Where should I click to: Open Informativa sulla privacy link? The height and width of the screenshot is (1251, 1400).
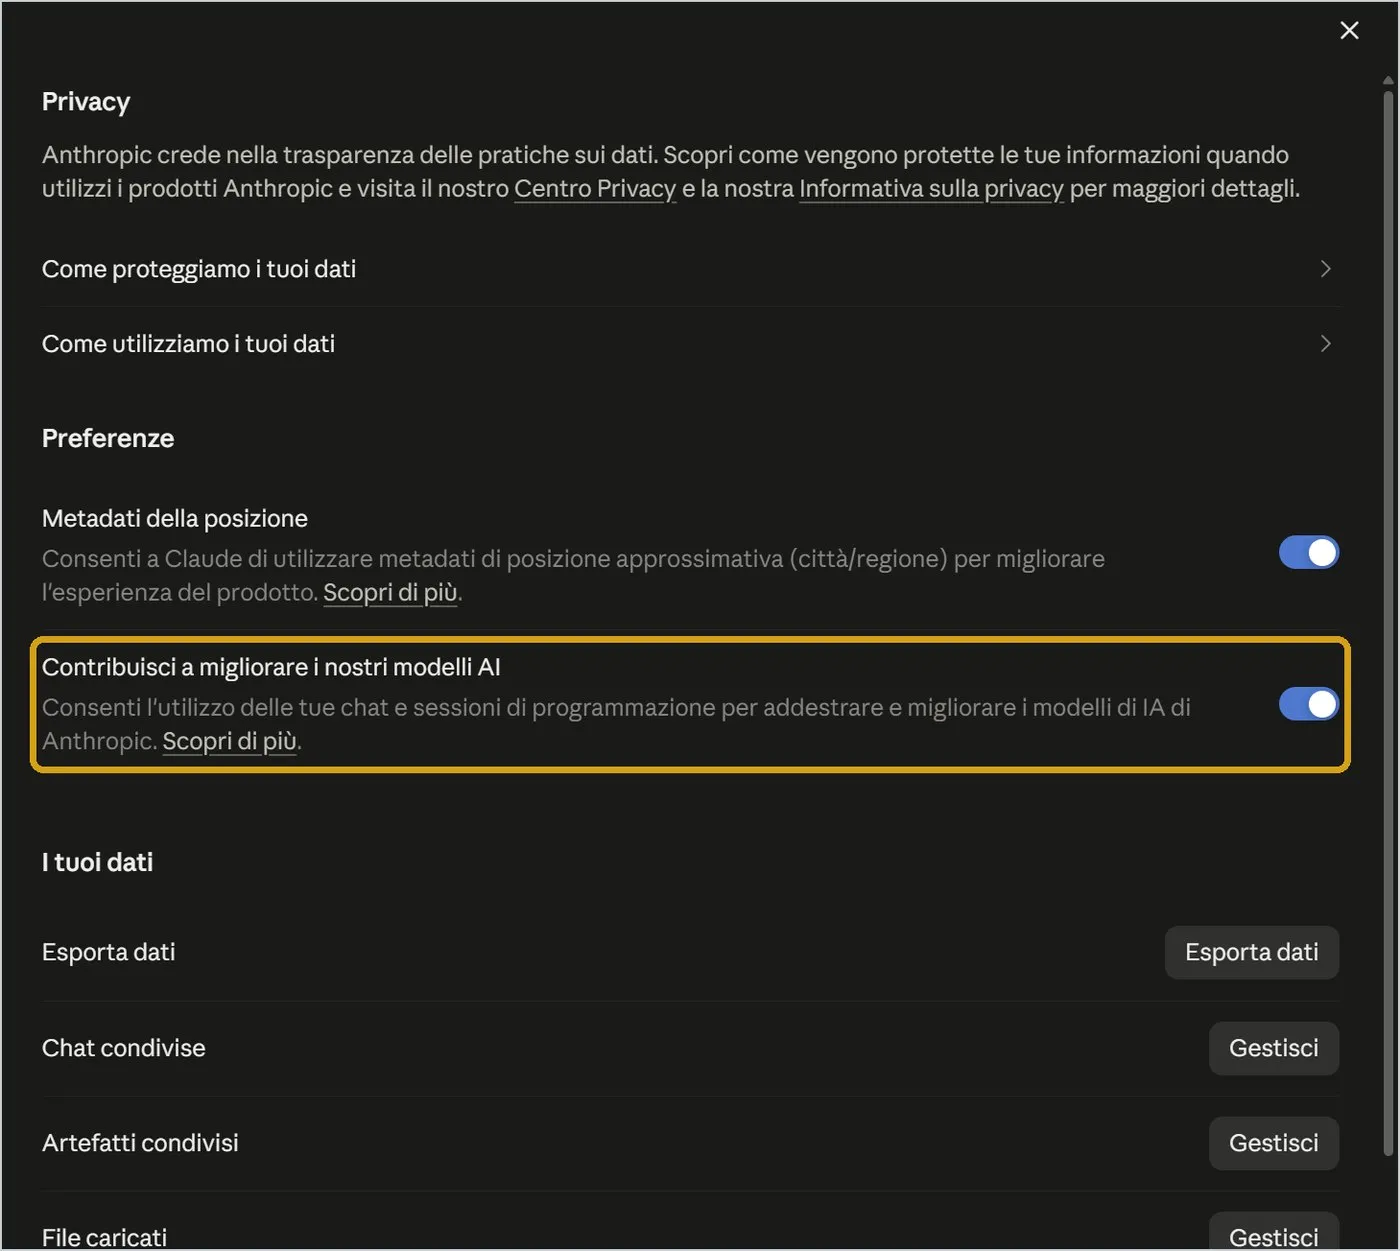pyautogui.click(x=931, y=189)
